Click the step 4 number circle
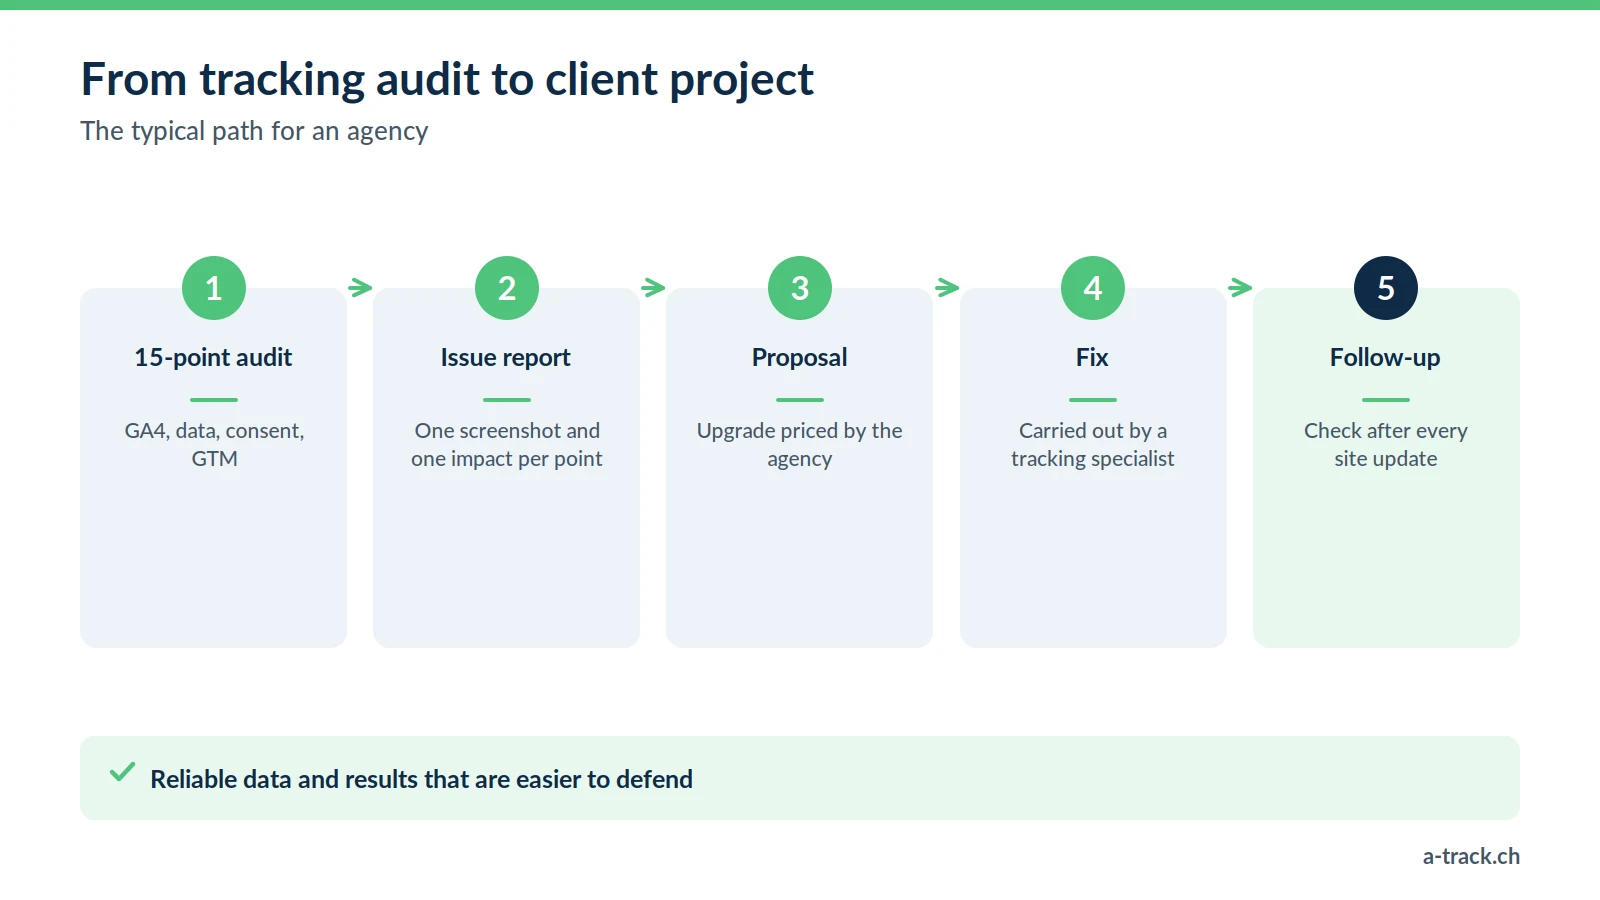This screenshot has height=900, width=1600. coord(1093,288)
